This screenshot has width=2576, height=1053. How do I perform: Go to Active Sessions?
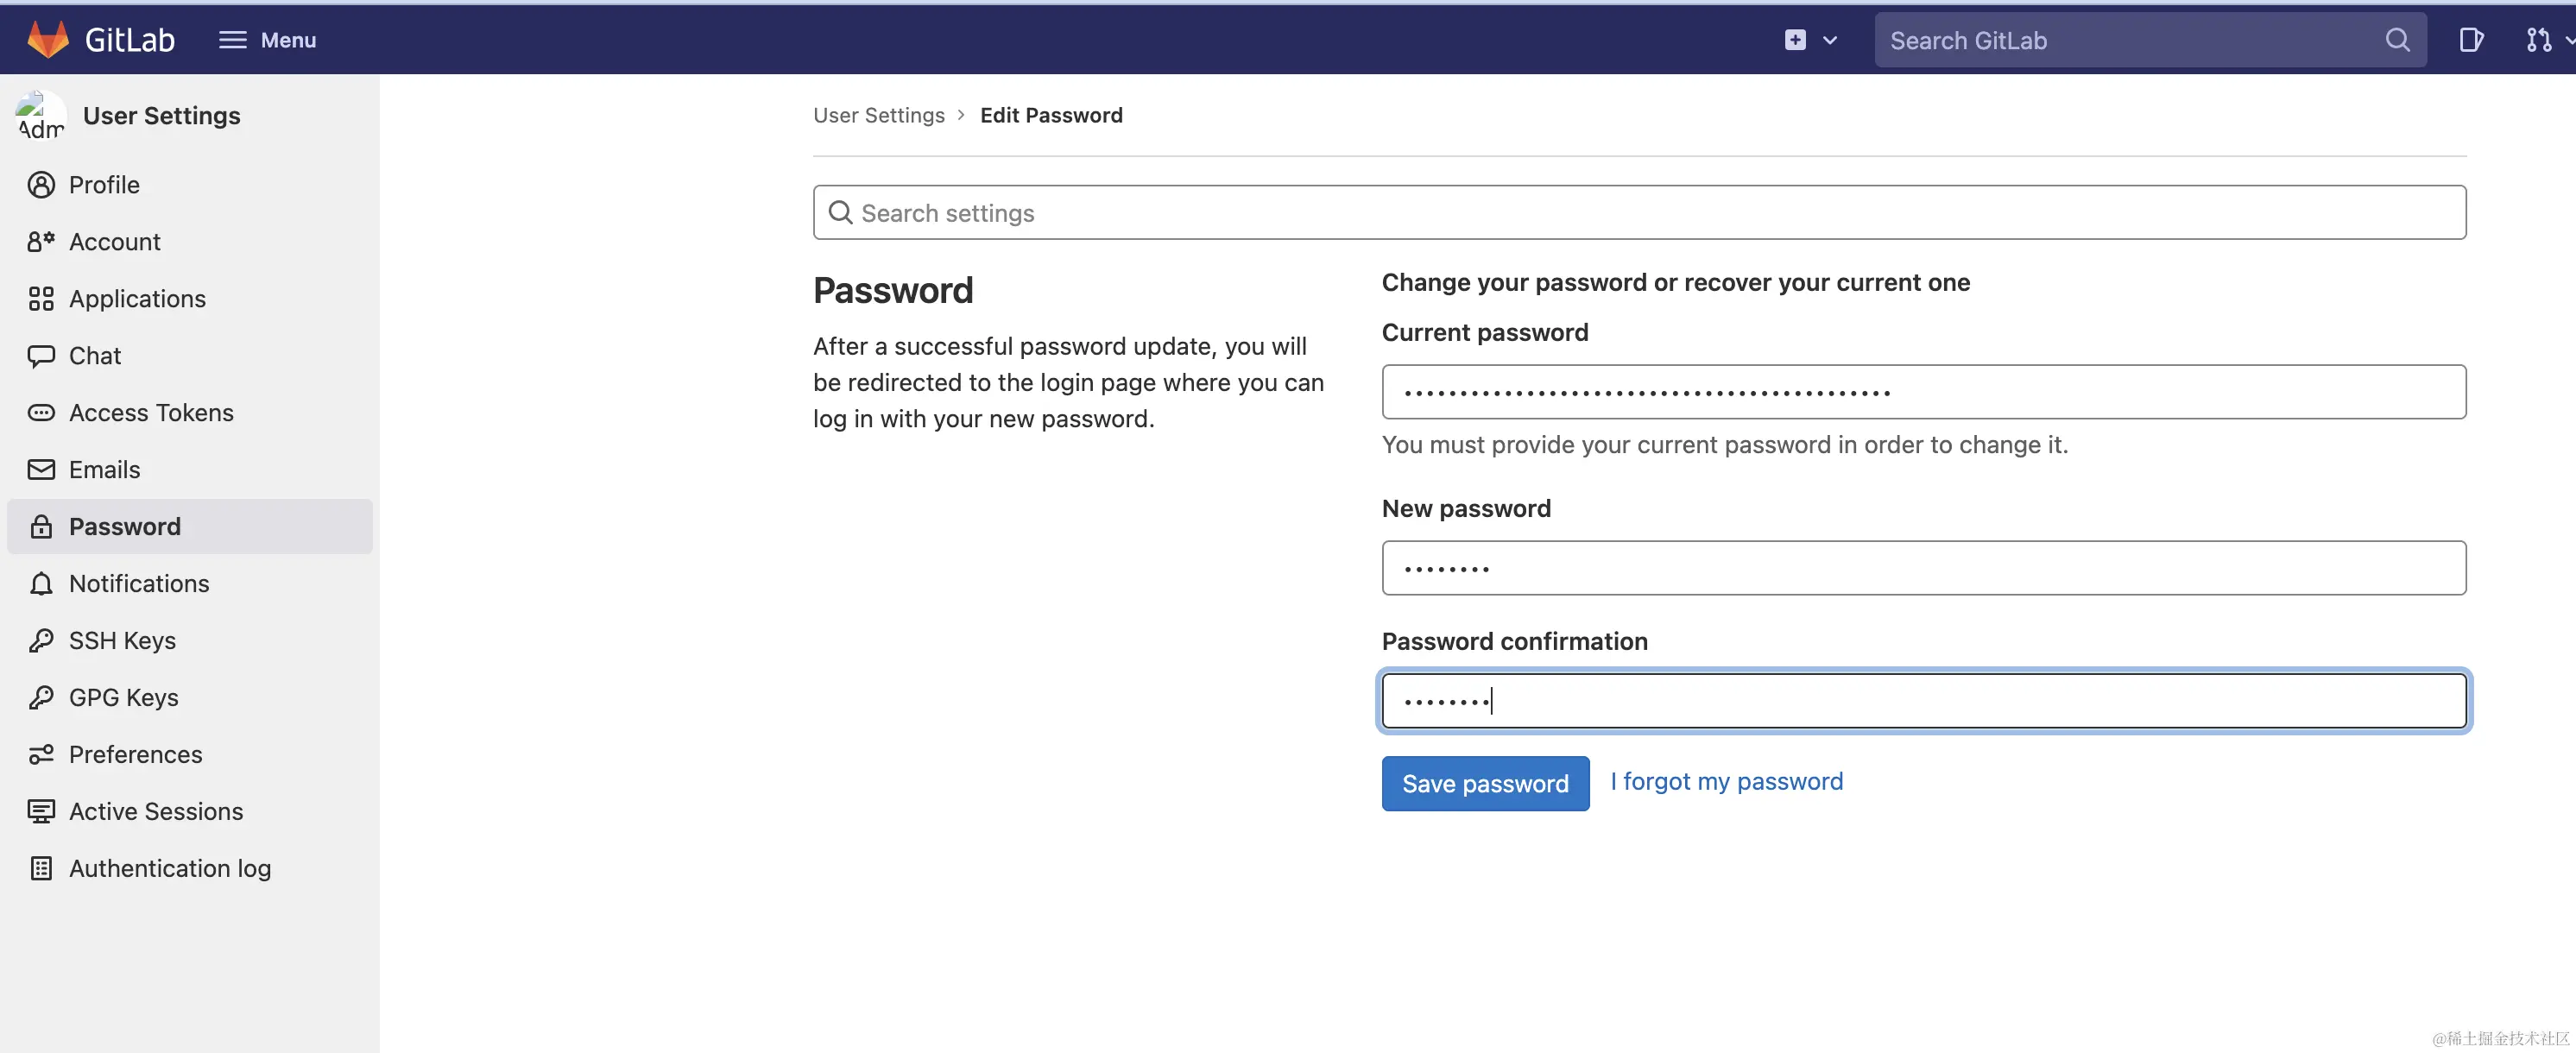pyautogui.click(x=156, y=812)
